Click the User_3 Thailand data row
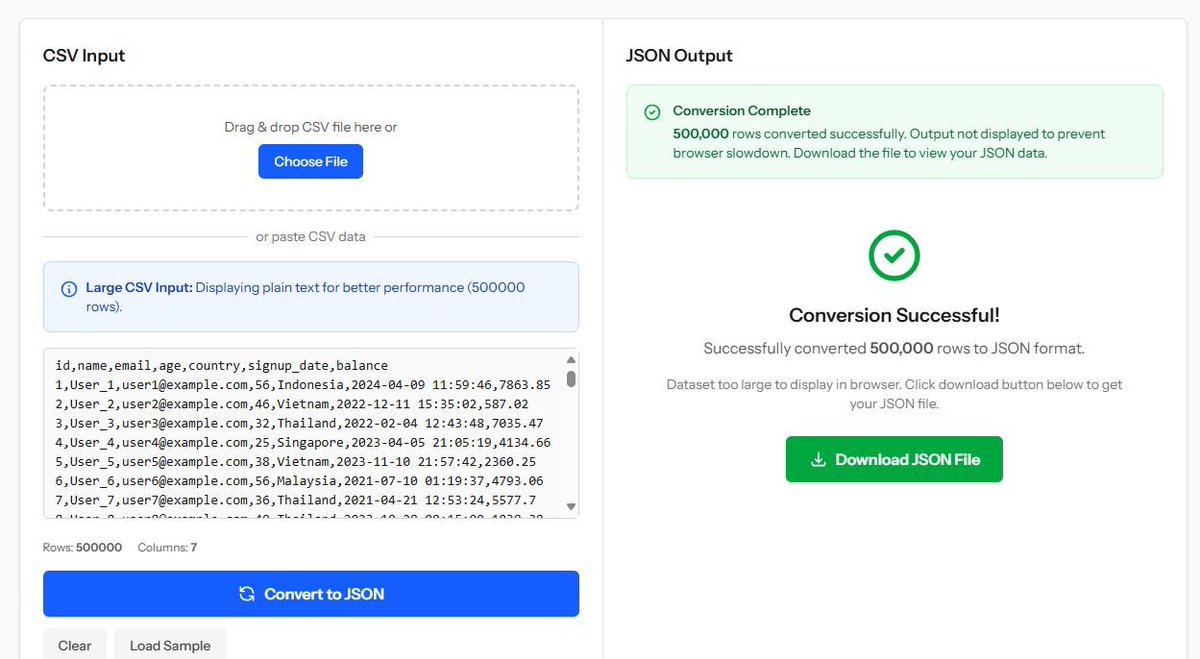The width and height of the screenshot is (1200, 659). tap(300, 423)
